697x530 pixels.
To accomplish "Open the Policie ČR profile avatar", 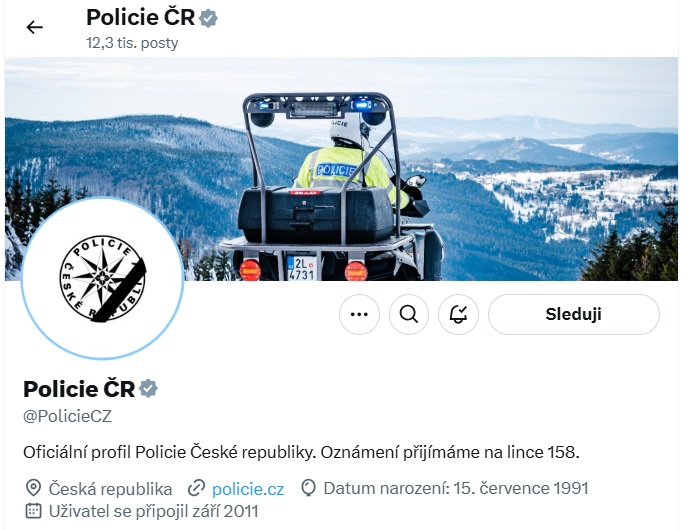I will click(102, 278).
